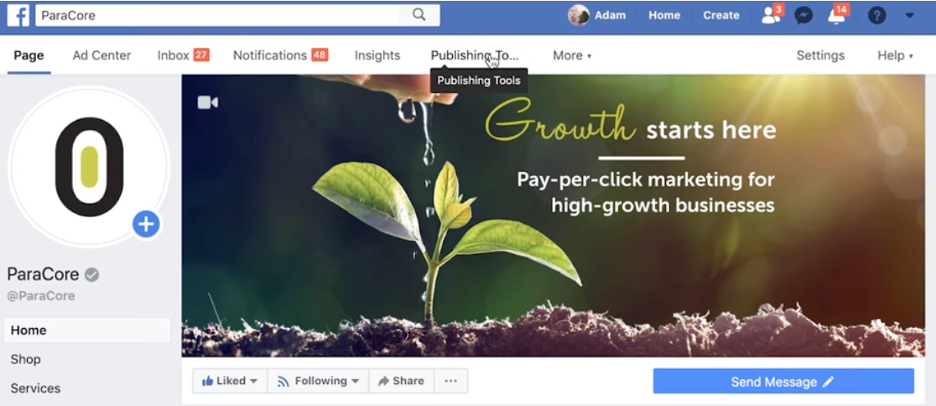
Task: Click the Facebook logo icon
Action: tap(18, 16)
